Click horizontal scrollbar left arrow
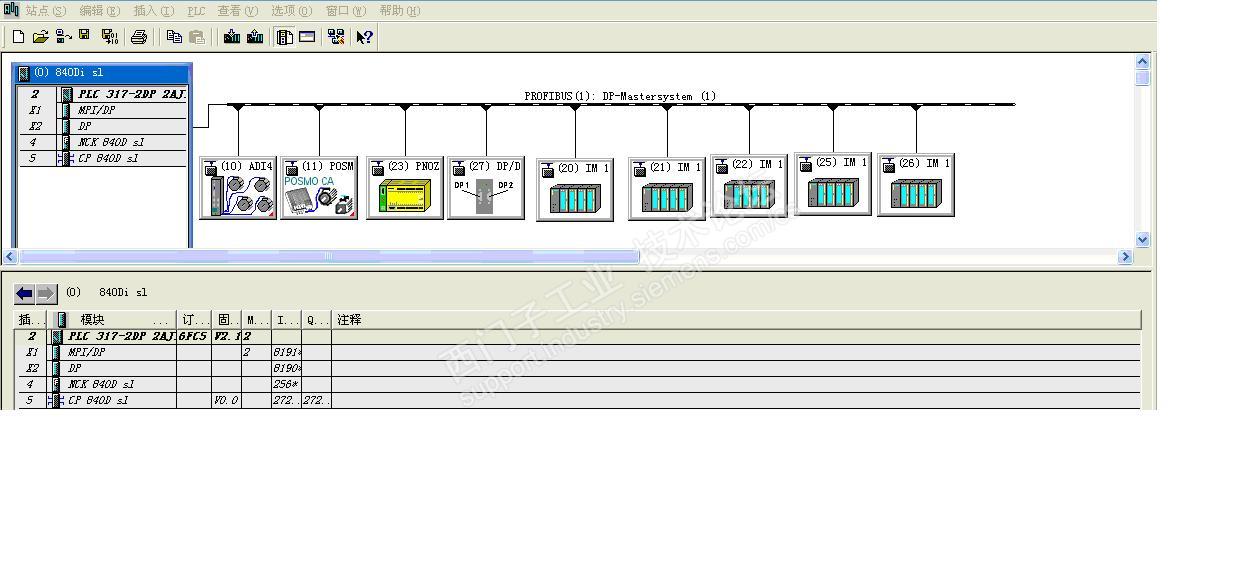The height and width of the screenshot is (576, 1239). click(x=11, y=257)
